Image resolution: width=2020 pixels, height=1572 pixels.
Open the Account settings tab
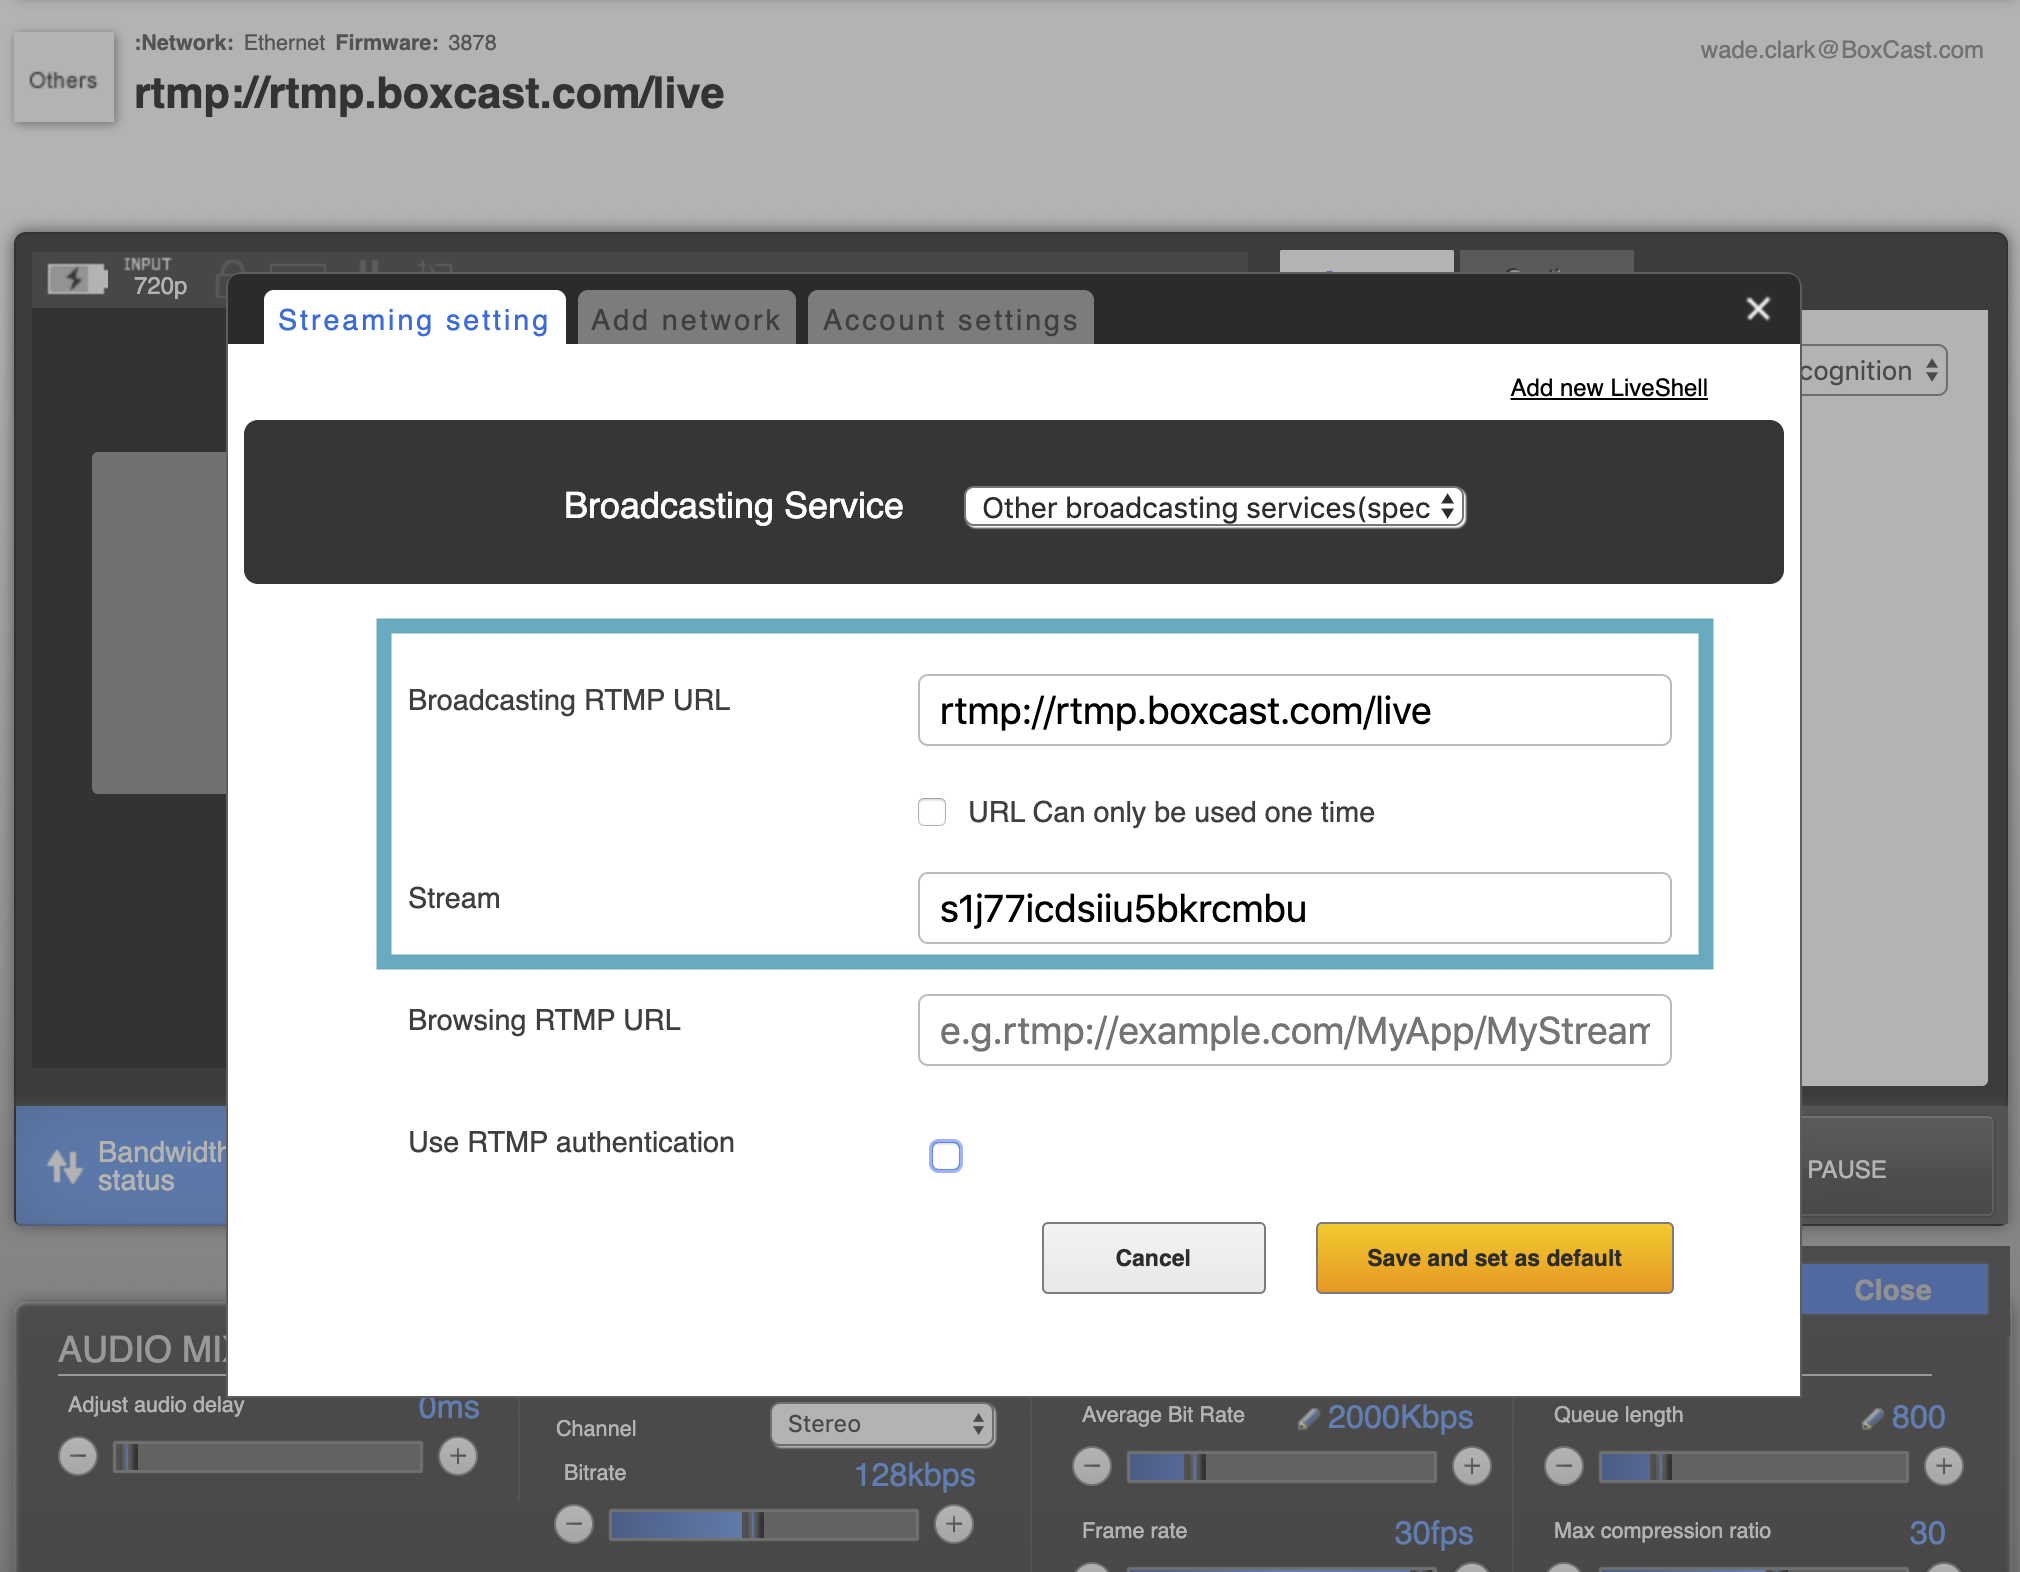pyautogui.click(x=950, y=320)
